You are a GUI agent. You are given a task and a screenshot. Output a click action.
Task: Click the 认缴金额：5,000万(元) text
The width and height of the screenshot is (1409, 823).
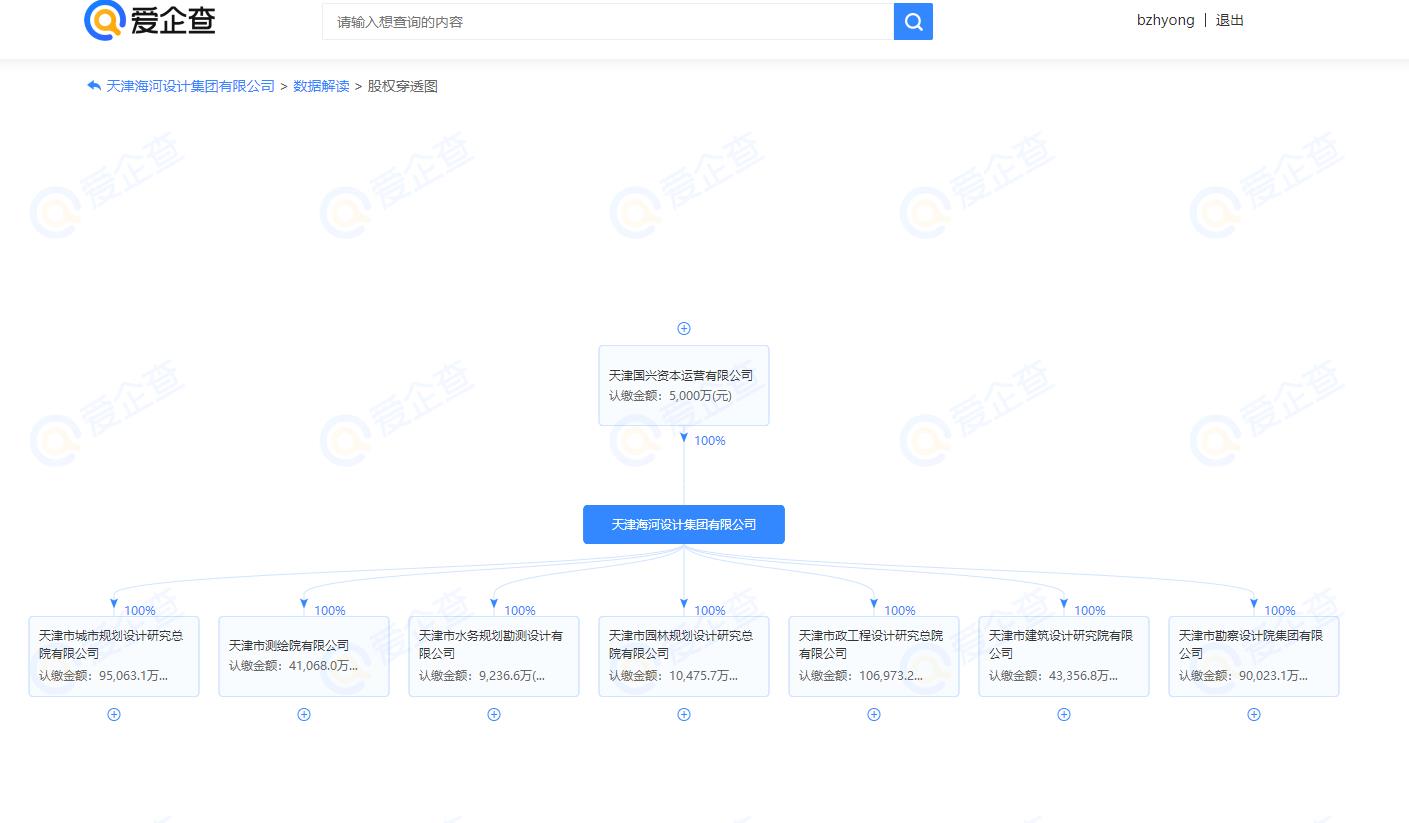coord(670,395)
